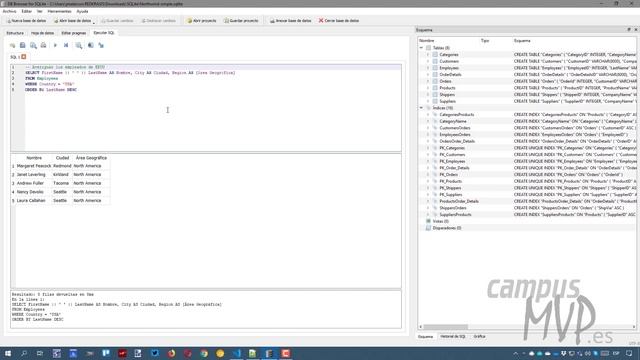Click the Vistas (0) node icon

429,221
